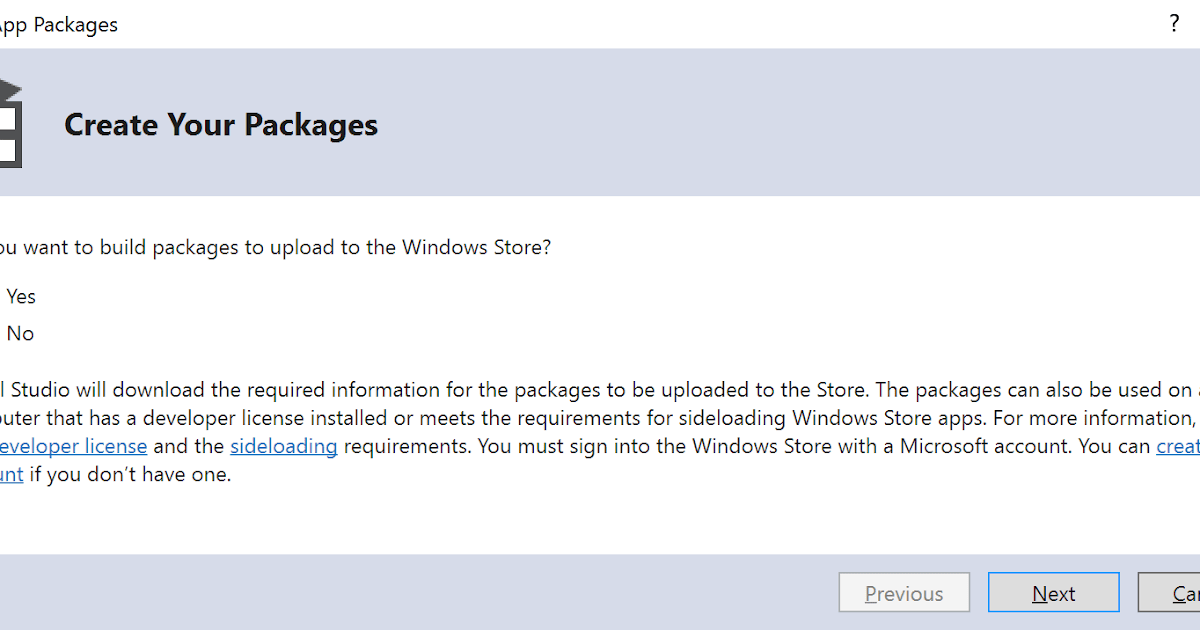Open the developer license link
This screenshot has height=630, width=1200.
coord(74,446)
